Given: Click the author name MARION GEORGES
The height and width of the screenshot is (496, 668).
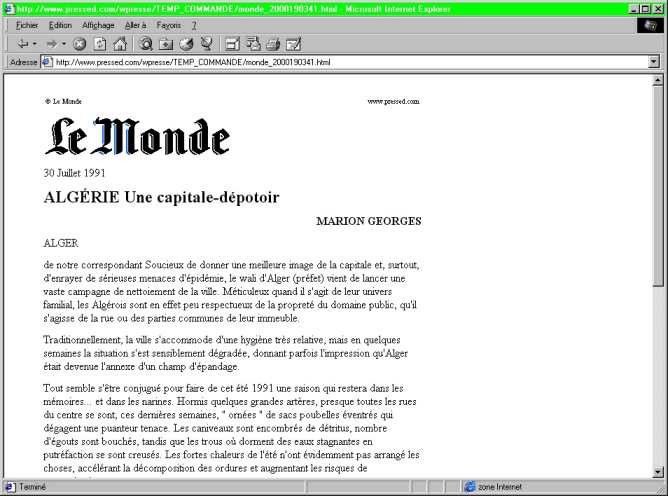Looking at the screenshot, I should (x=369, y=221).
